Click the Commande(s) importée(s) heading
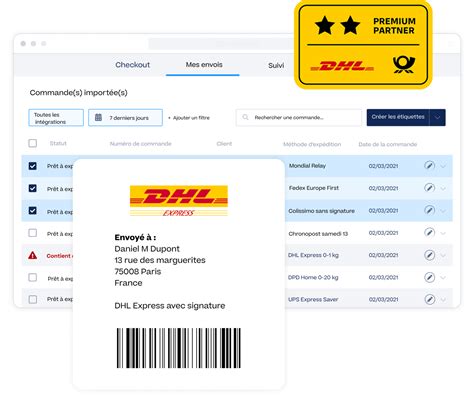The image size is (474, 396). pyautogui.click(x=79, y=93)
